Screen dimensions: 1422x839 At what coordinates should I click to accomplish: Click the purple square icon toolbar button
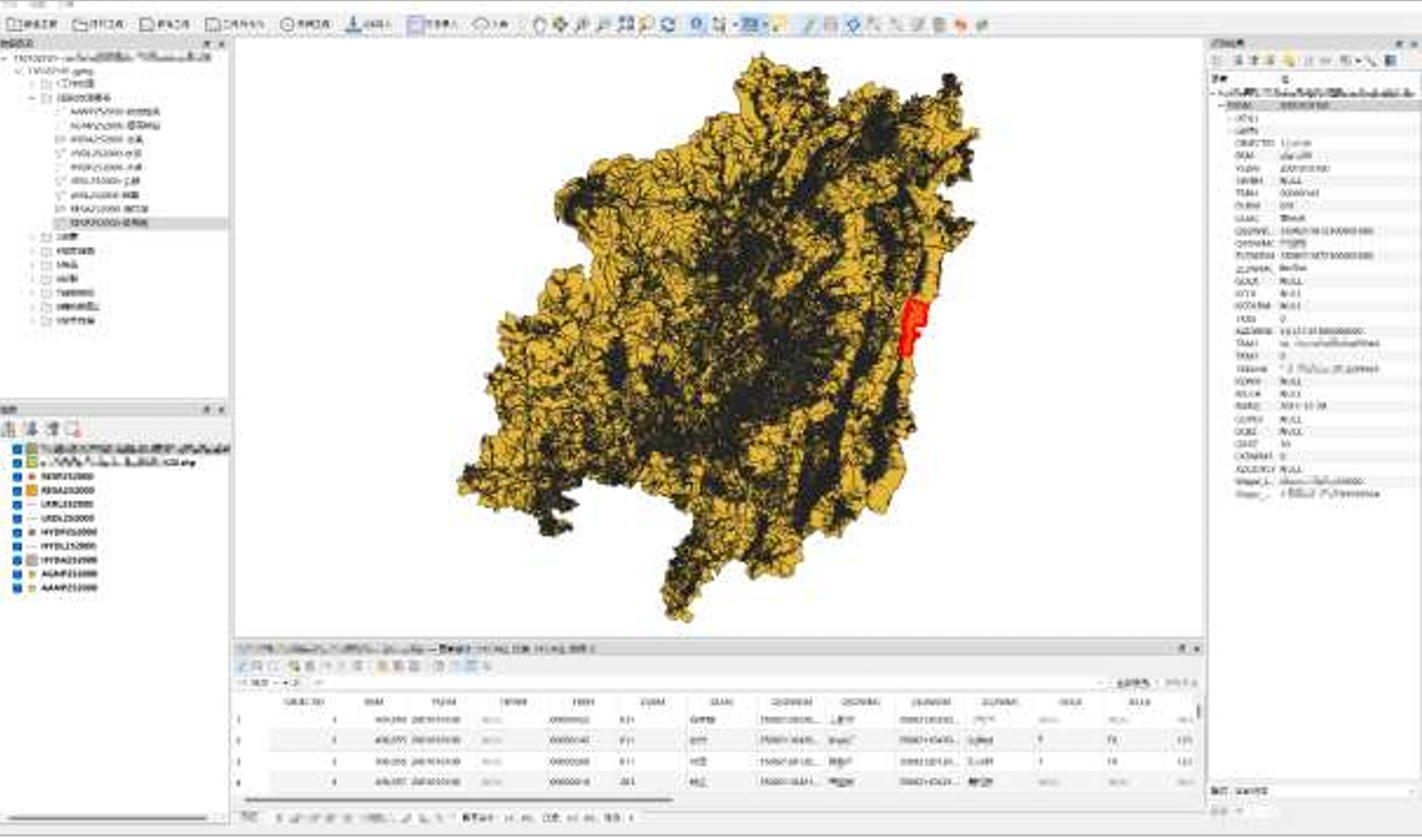click(432, 24)
